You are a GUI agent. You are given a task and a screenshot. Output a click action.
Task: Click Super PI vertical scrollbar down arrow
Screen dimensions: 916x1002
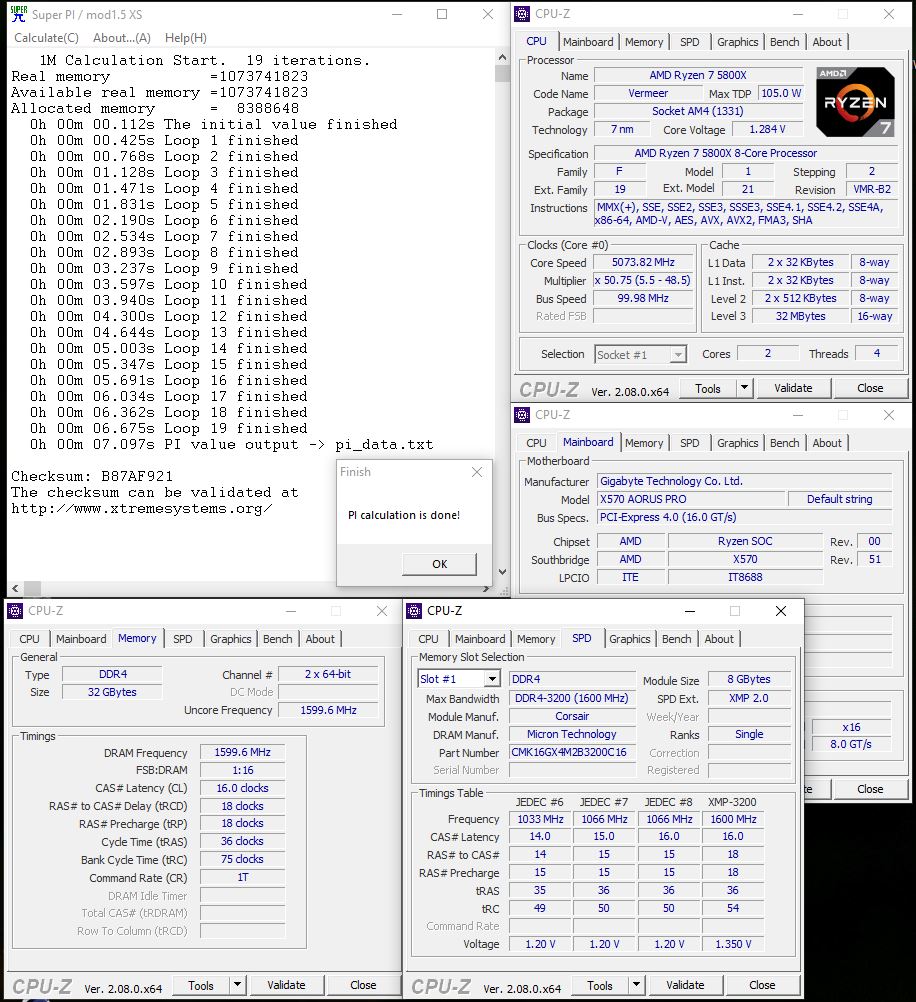(502, 572)
